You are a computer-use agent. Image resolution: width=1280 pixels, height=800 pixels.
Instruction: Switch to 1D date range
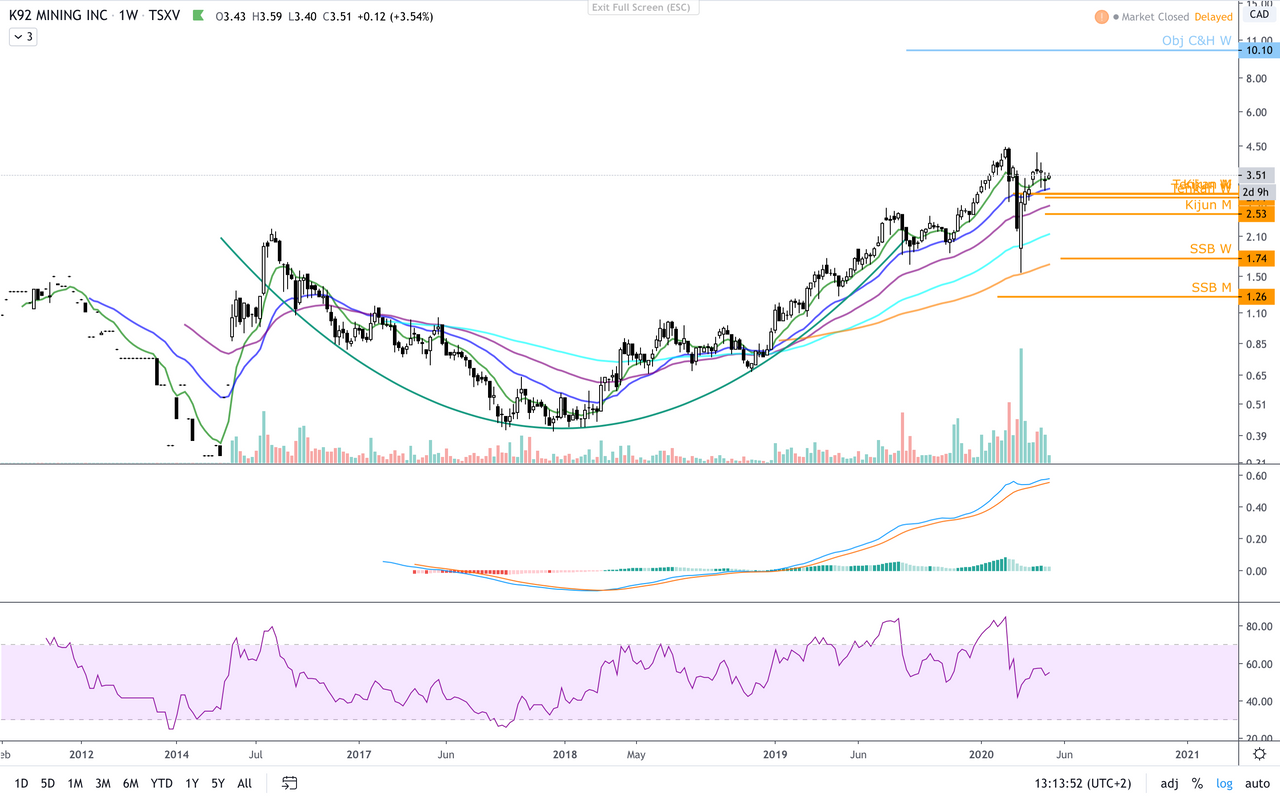pyautogui.click(x=21, y=783)
